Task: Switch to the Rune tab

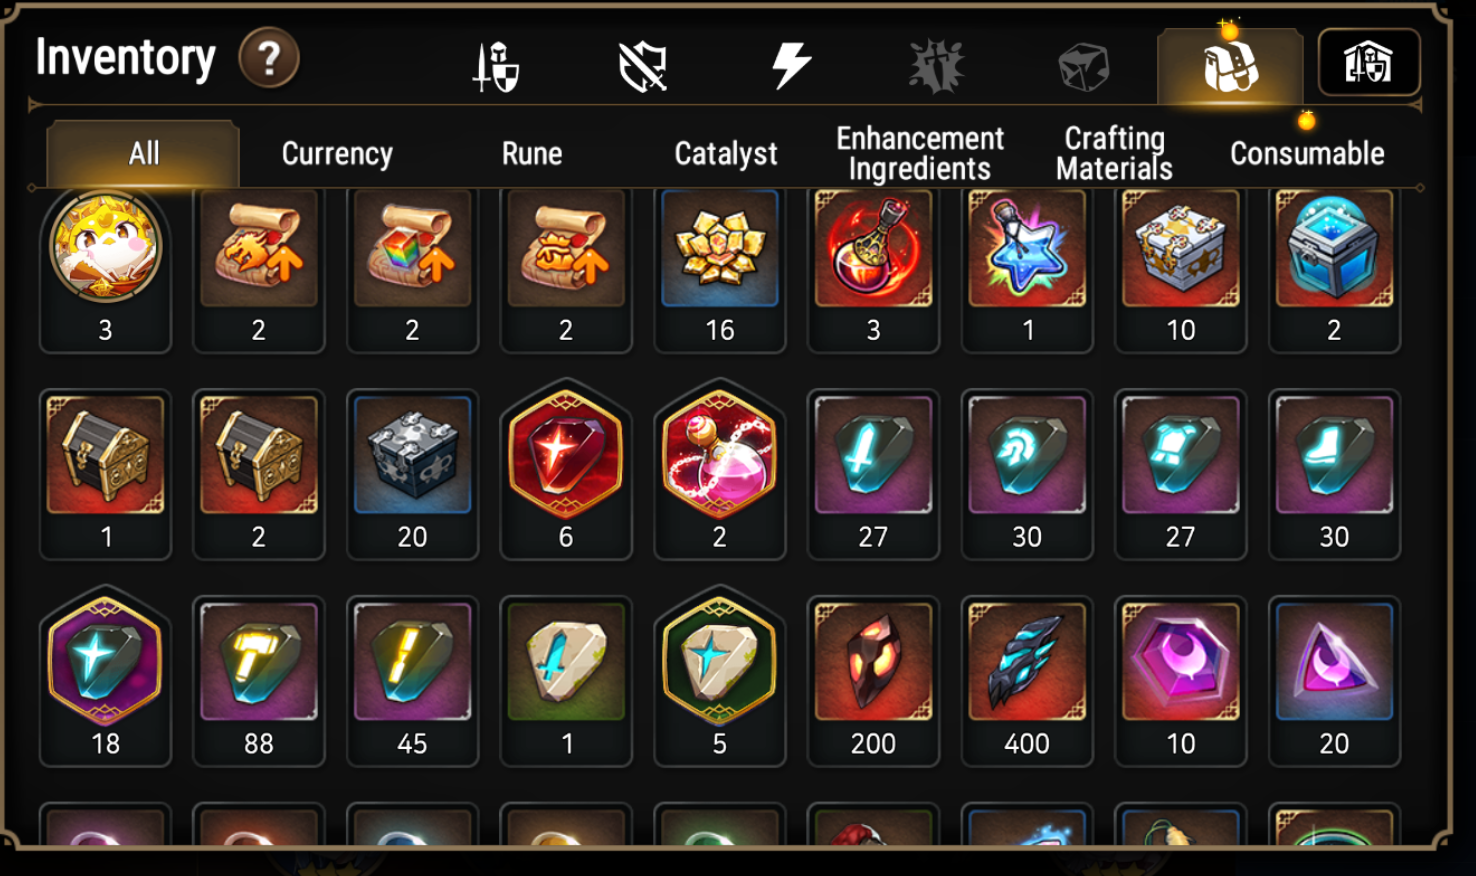Action: pos(532,154)
